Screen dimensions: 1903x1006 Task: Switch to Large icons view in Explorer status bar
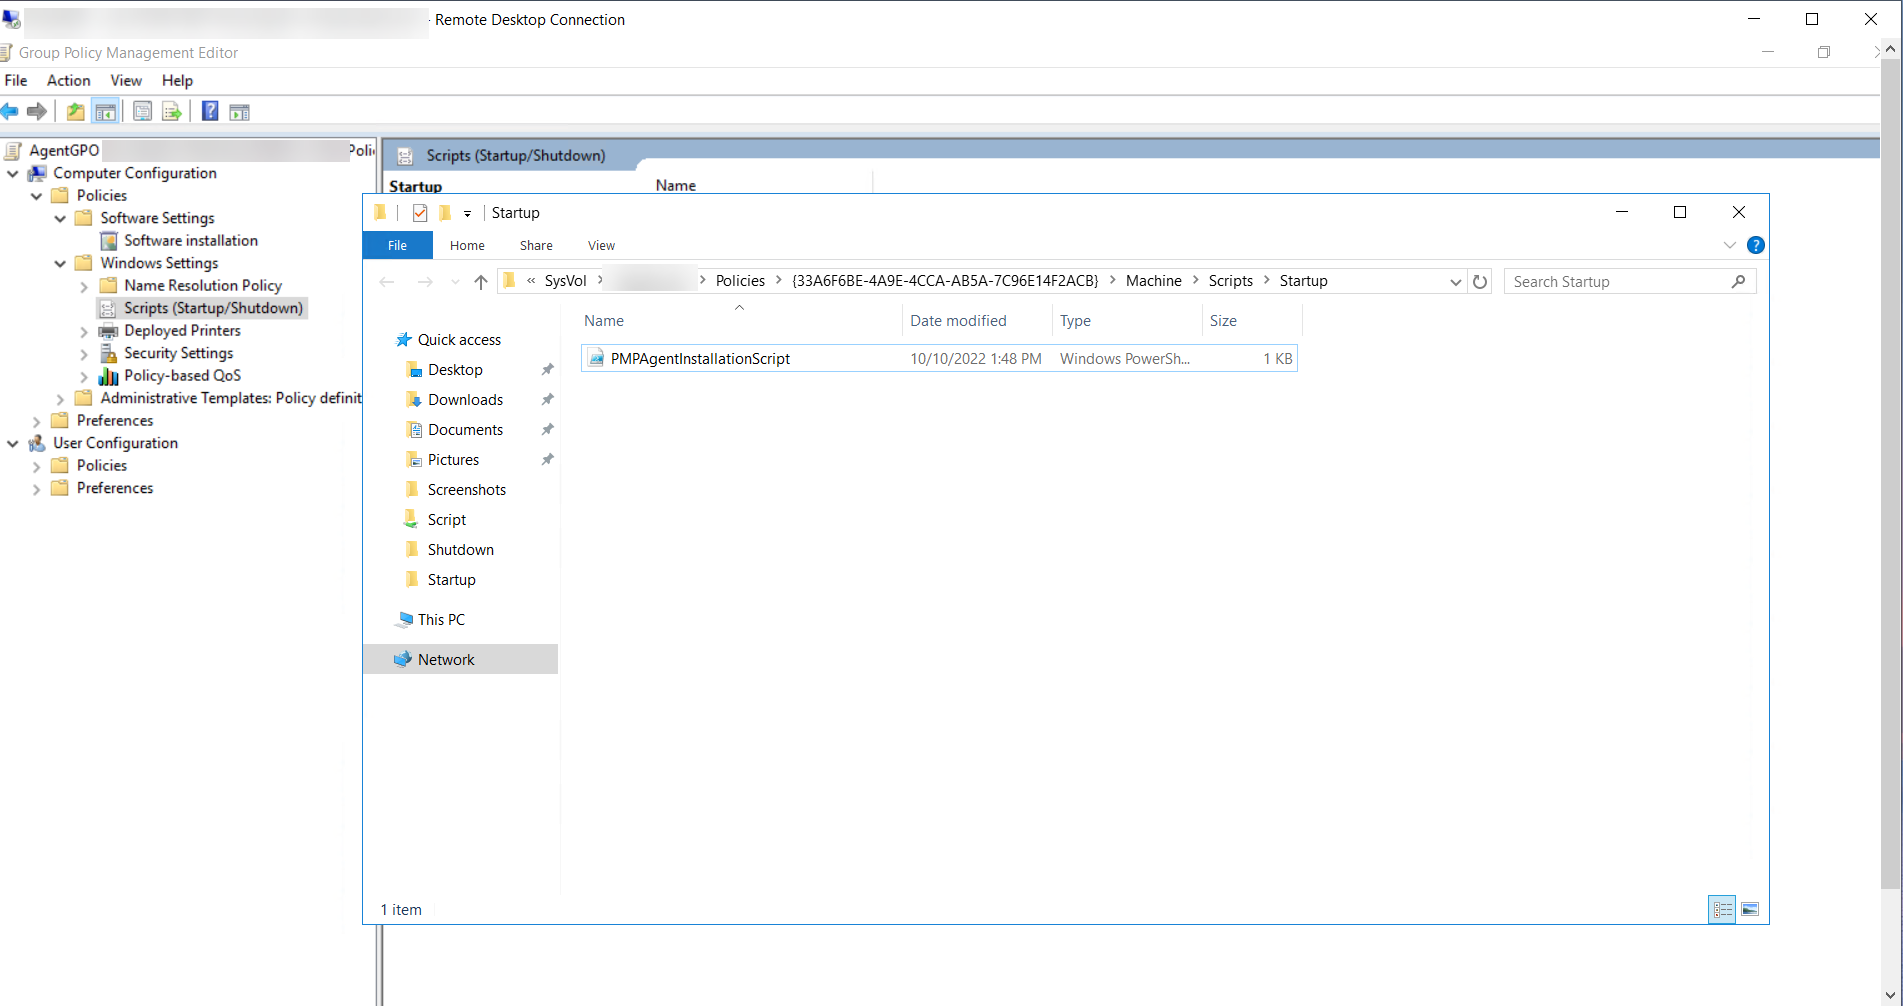point(1751,909)
